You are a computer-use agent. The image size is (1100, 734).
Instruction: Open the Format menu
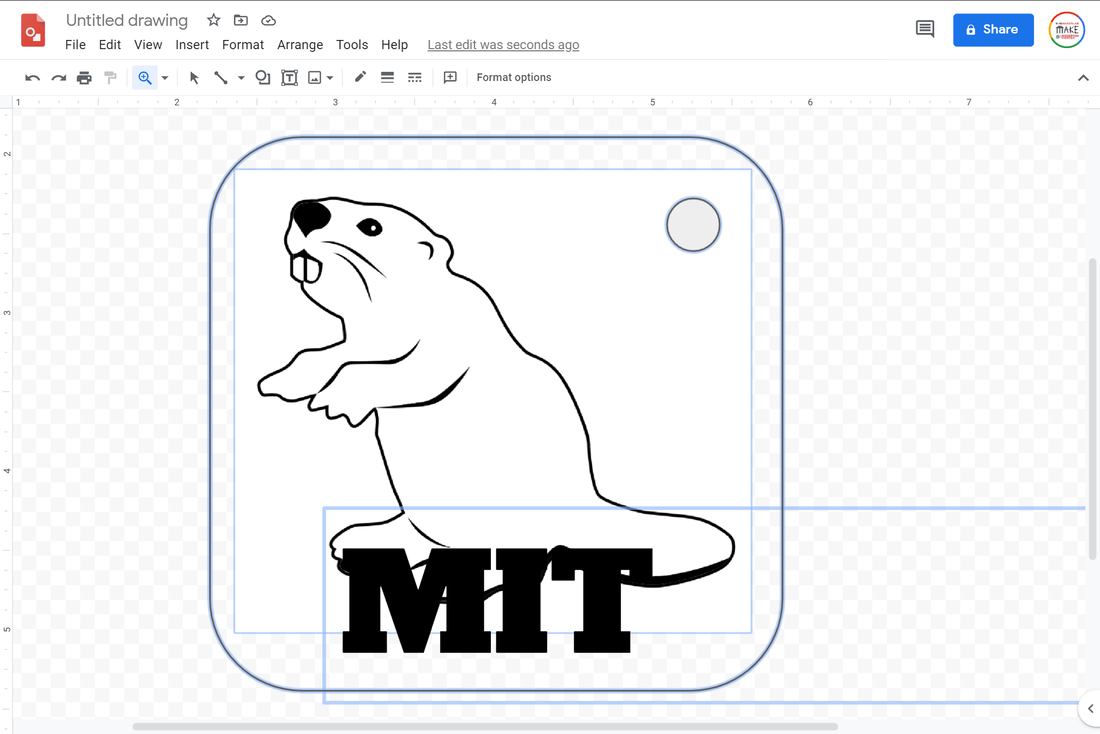[243, 45]
